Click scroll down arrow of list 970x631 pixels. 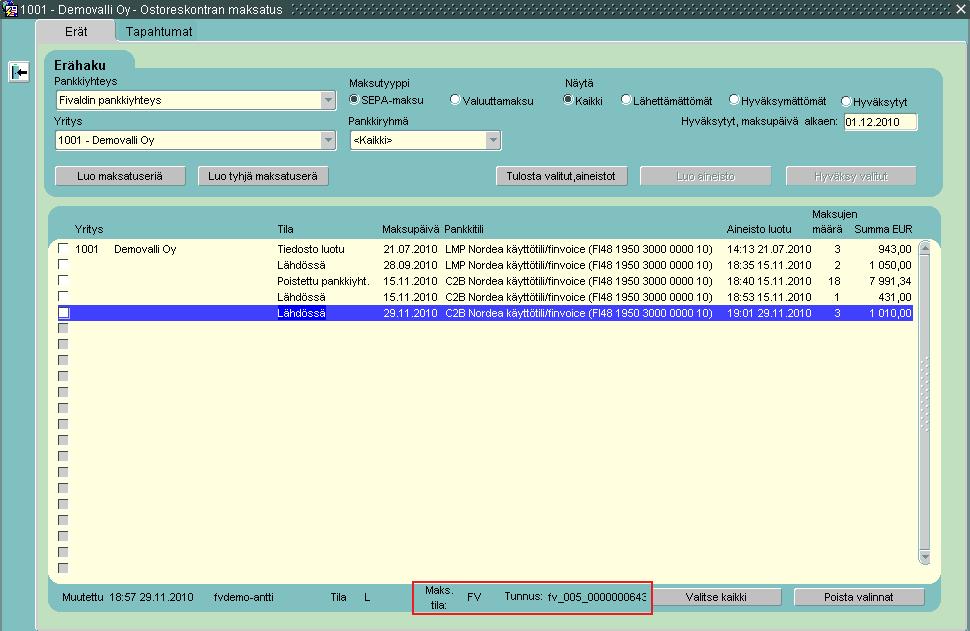925,557
